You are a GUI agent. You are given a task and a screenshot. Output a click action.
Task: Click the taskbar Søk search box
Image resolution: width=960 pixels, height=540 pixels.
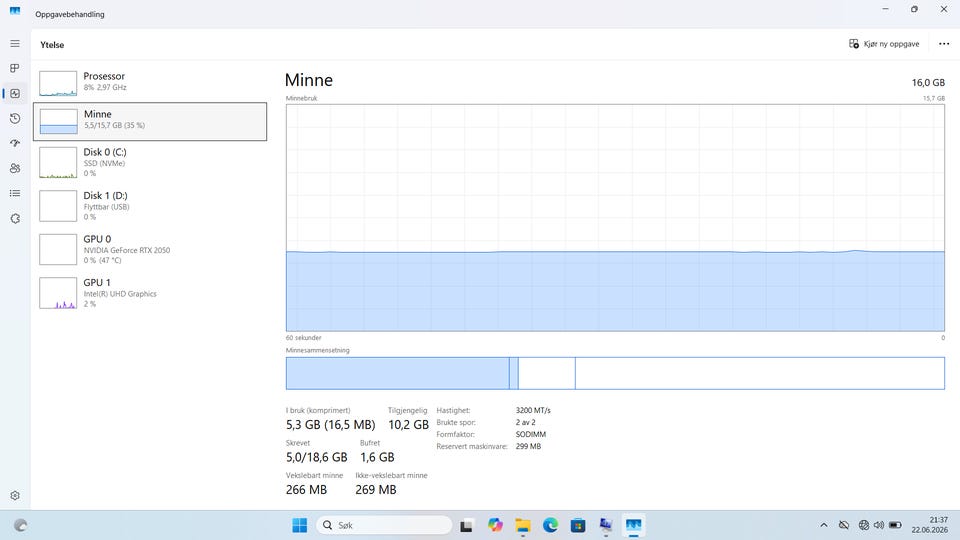point(384,525)
